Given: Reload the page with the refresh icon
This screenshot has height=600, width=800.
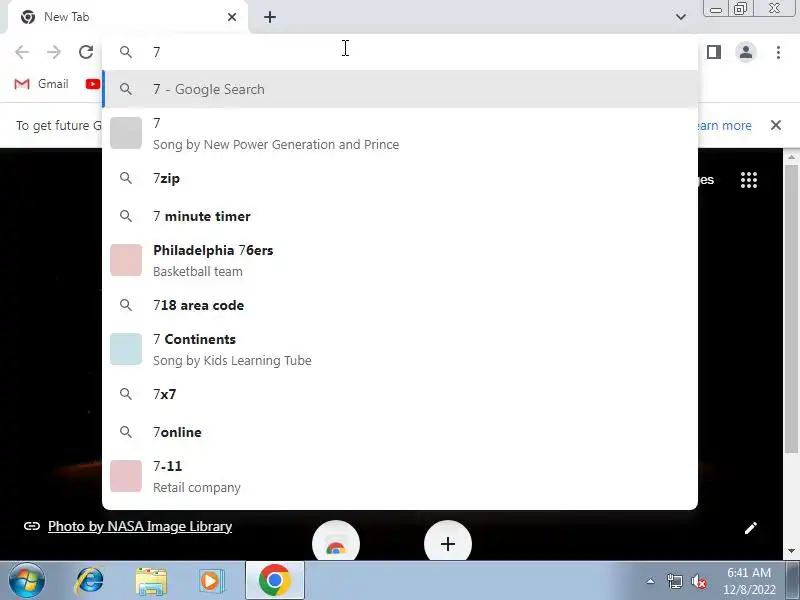Looking at the screenshot, I should pyautogui.click(x=86, y=52).
